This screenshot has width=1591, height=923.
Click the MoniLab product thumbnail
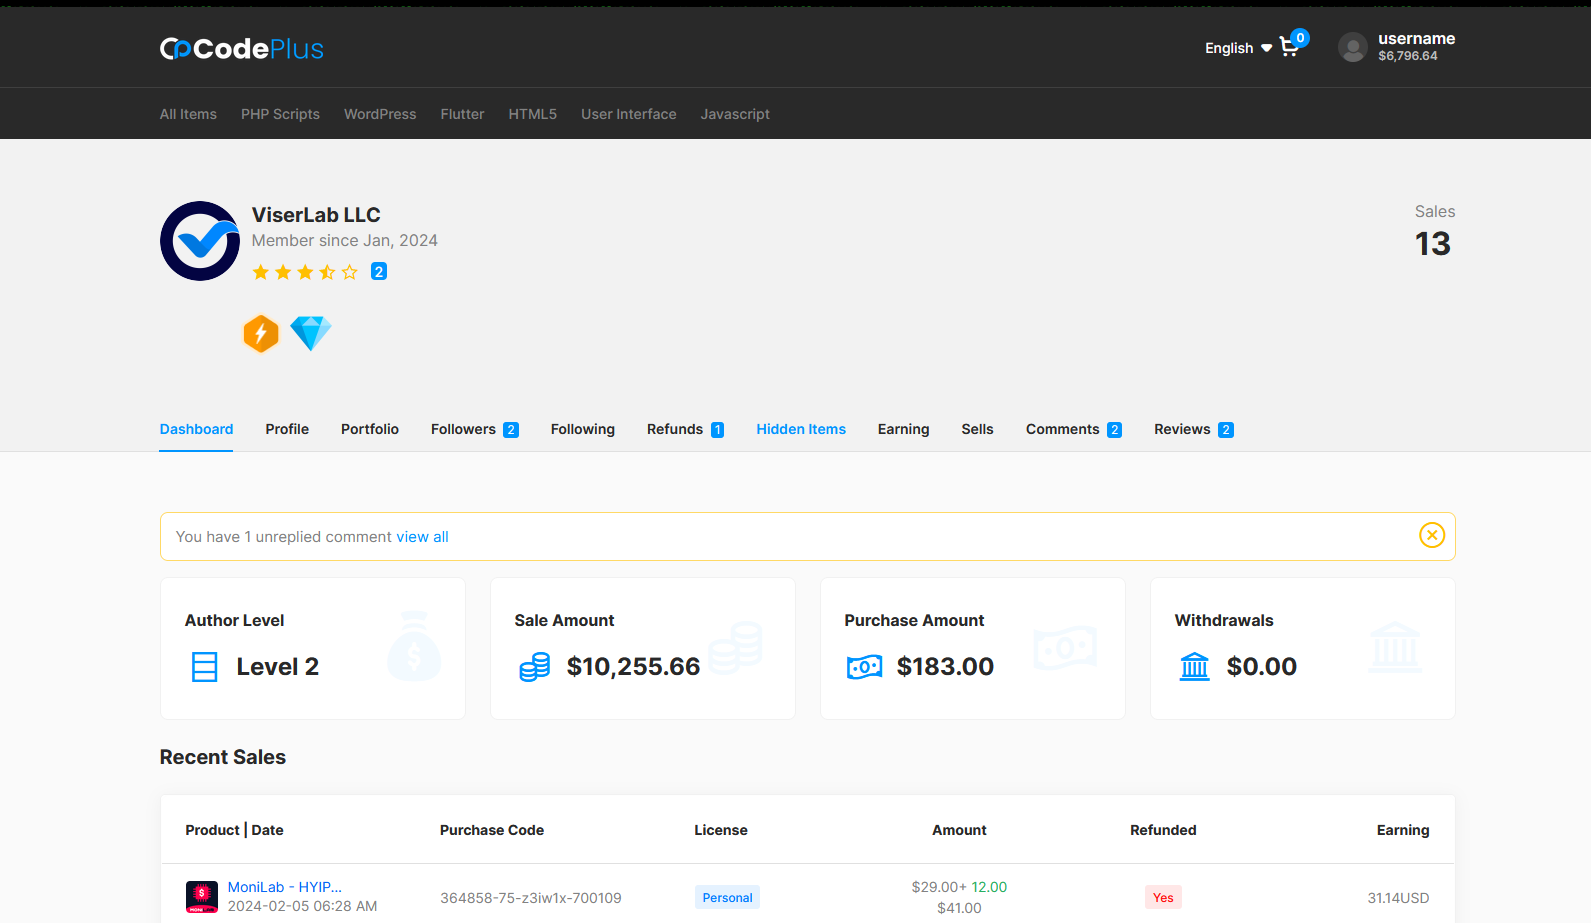[202, 896]
